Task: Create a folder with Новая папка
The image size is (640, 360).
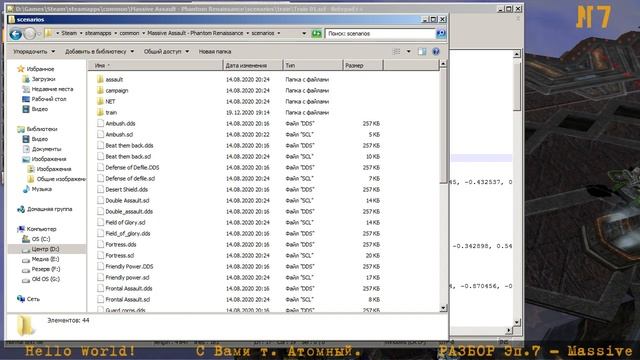Action: point(215,51)
